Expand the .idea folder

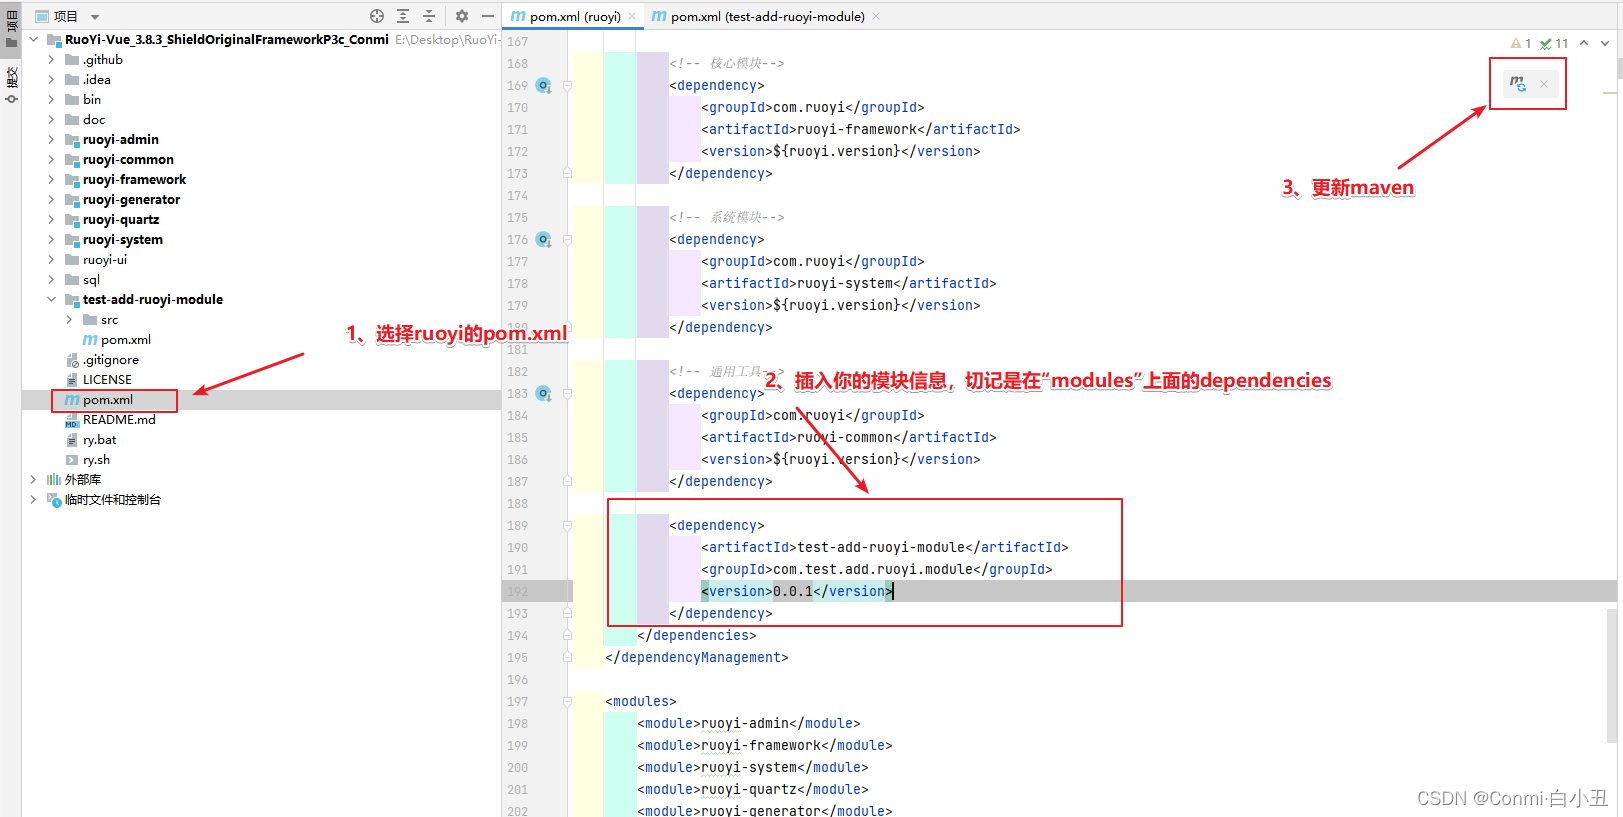pos(51,80)
